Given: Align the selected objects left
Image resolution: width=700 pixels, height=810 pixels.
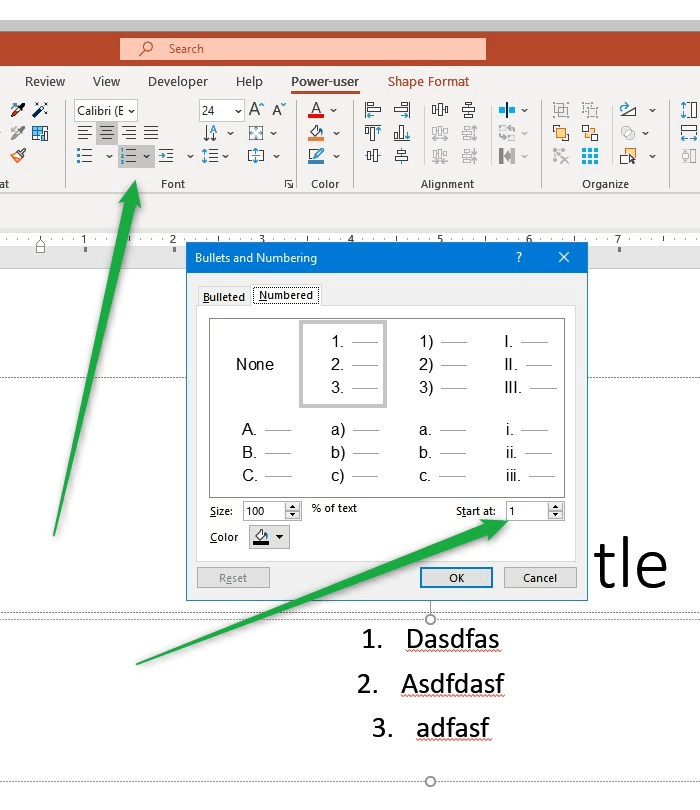Looking at the screenshot, I should 372,110.
